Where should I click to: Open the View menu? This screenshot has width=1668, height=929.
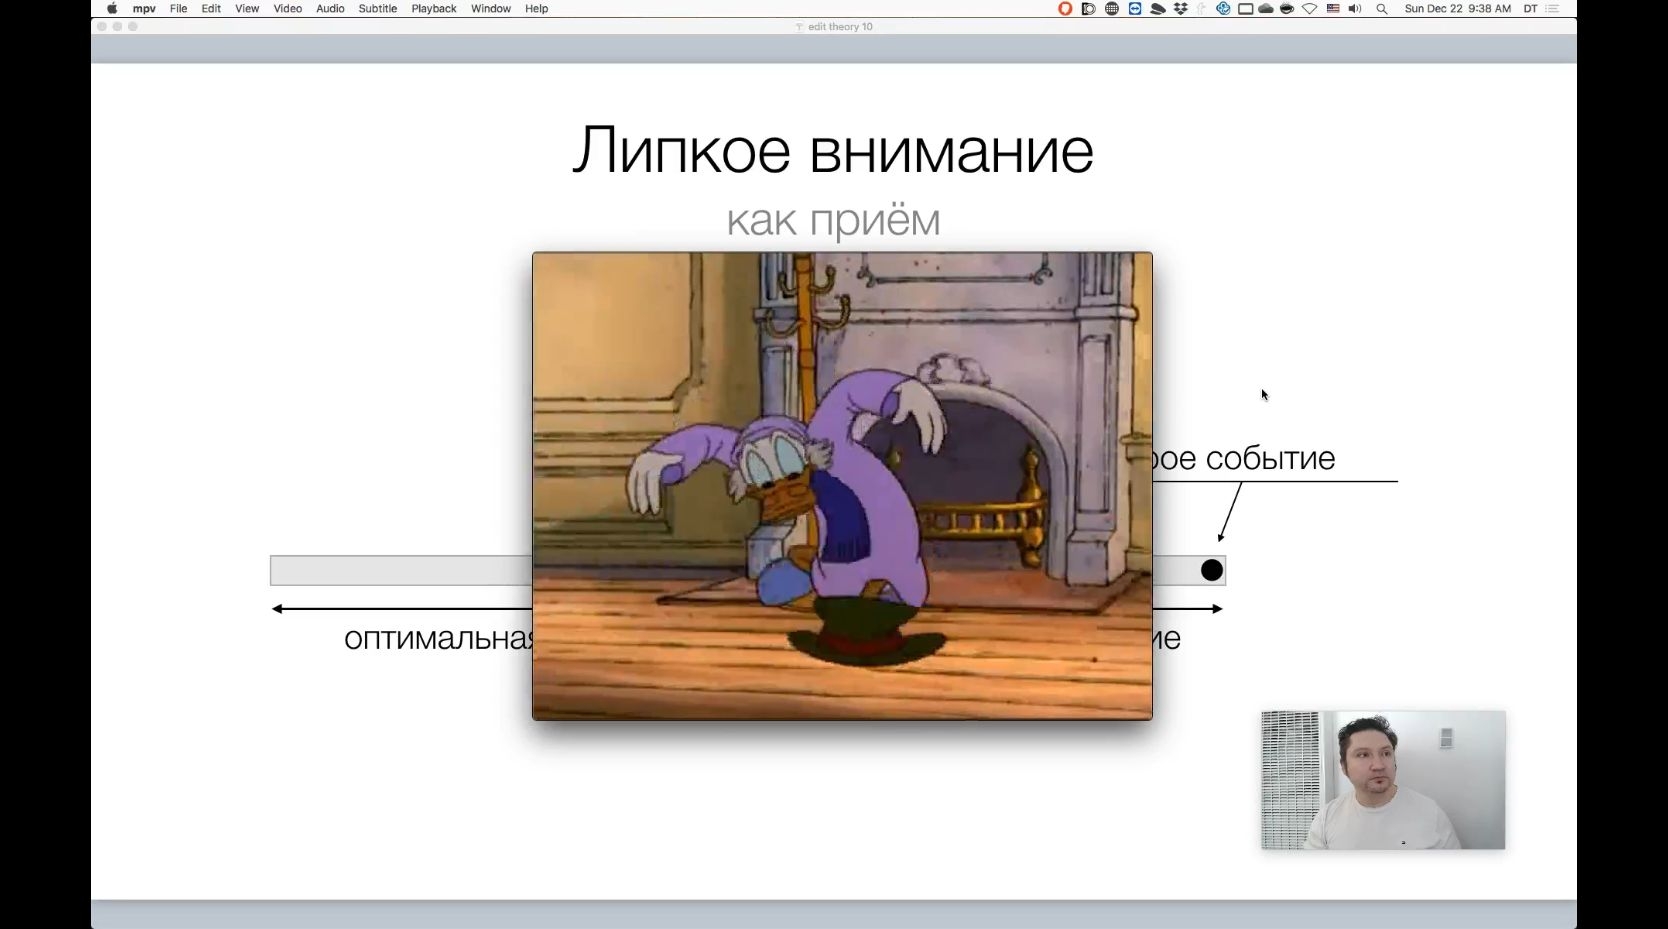[x=247, y=9]
